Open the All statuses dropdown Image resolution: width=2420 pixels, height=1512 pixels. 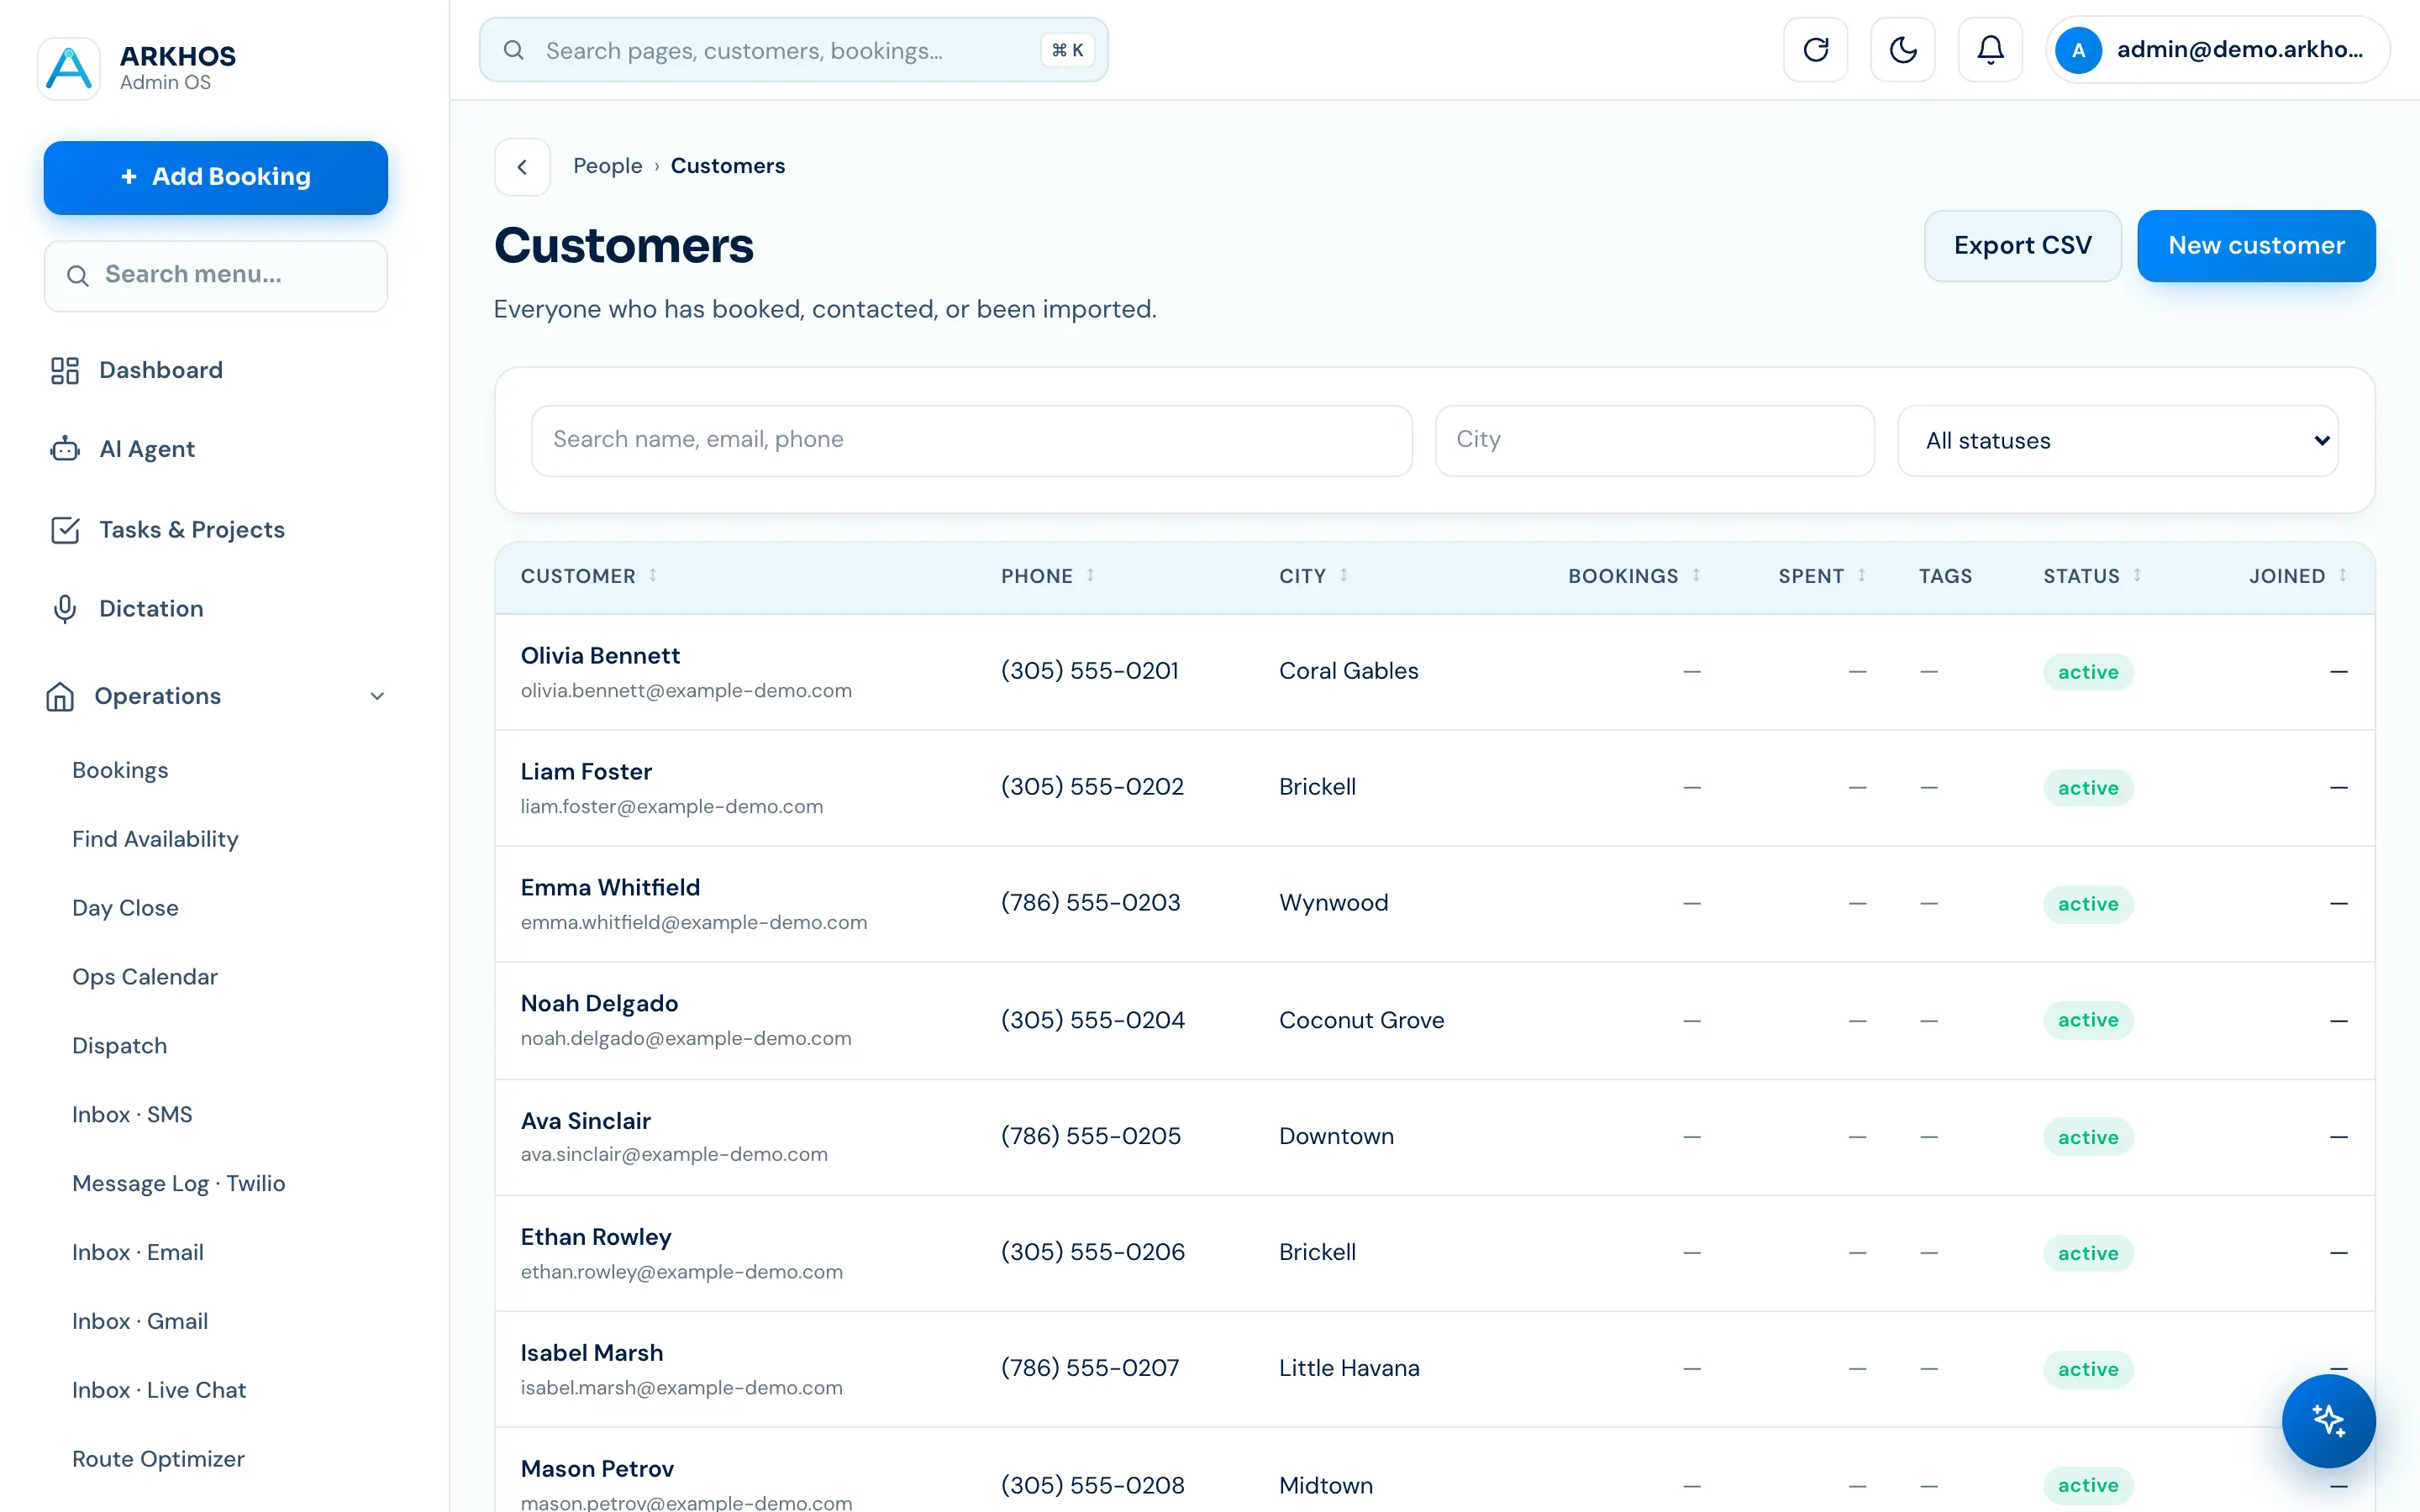2117,441
